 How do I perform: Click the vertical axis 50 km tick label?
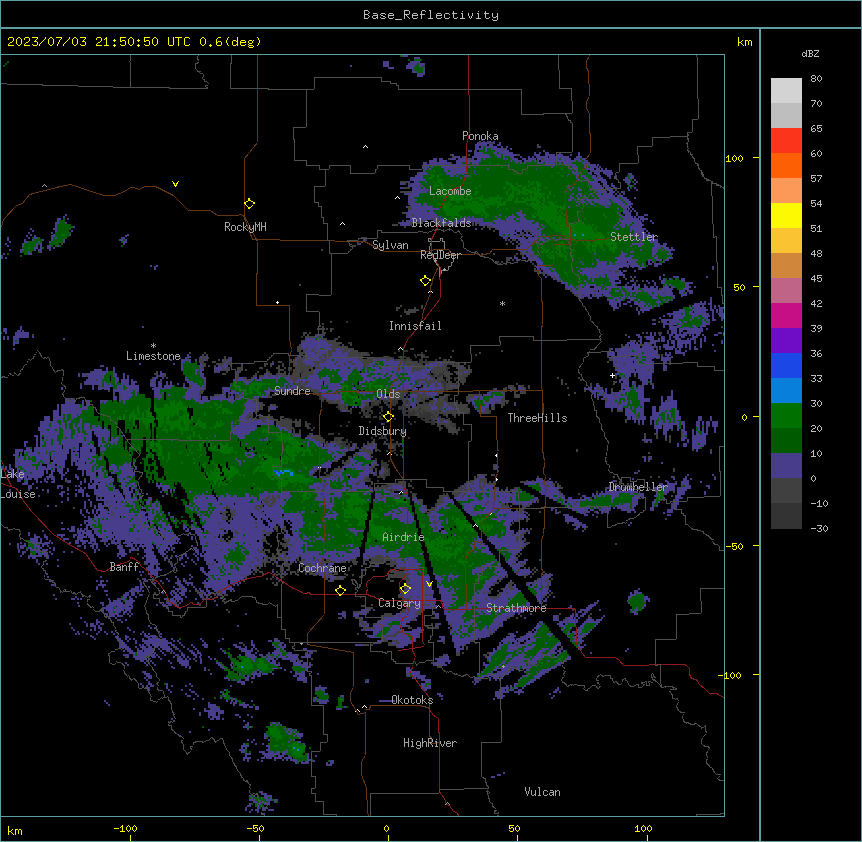[x=739, y=287]
